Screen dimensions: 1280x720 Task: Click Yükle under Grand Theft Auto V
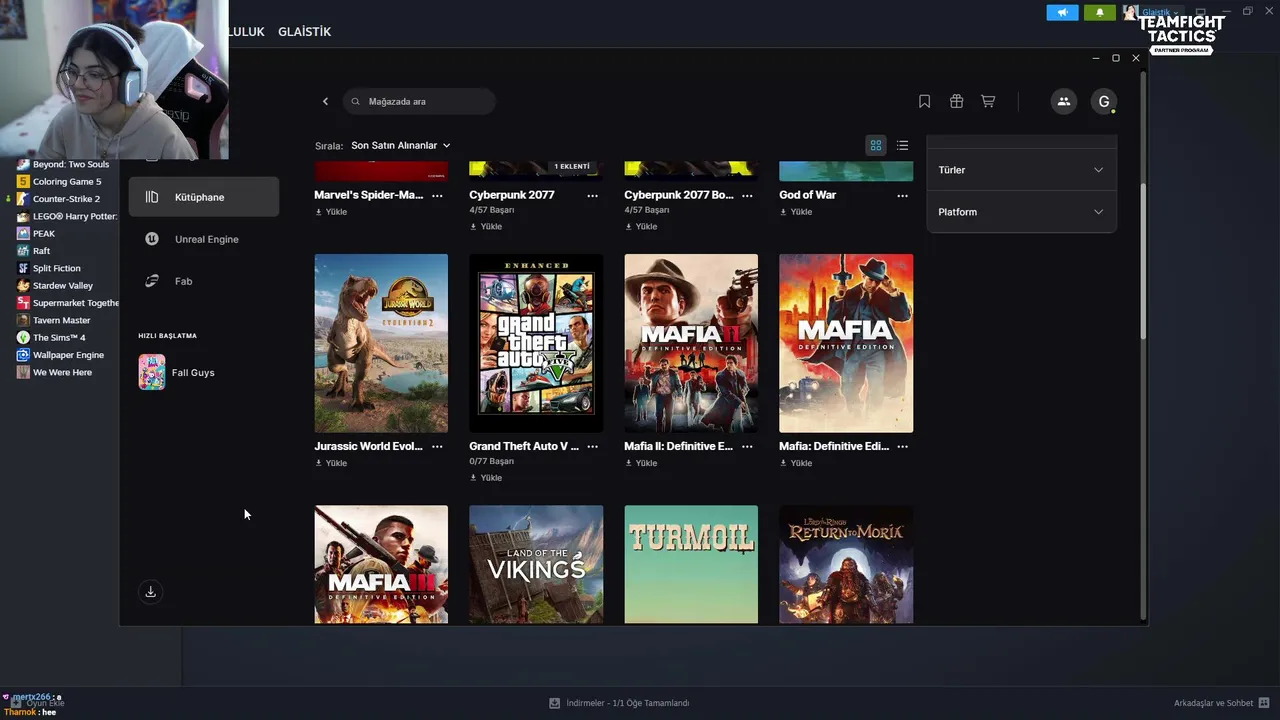point(486,478)
